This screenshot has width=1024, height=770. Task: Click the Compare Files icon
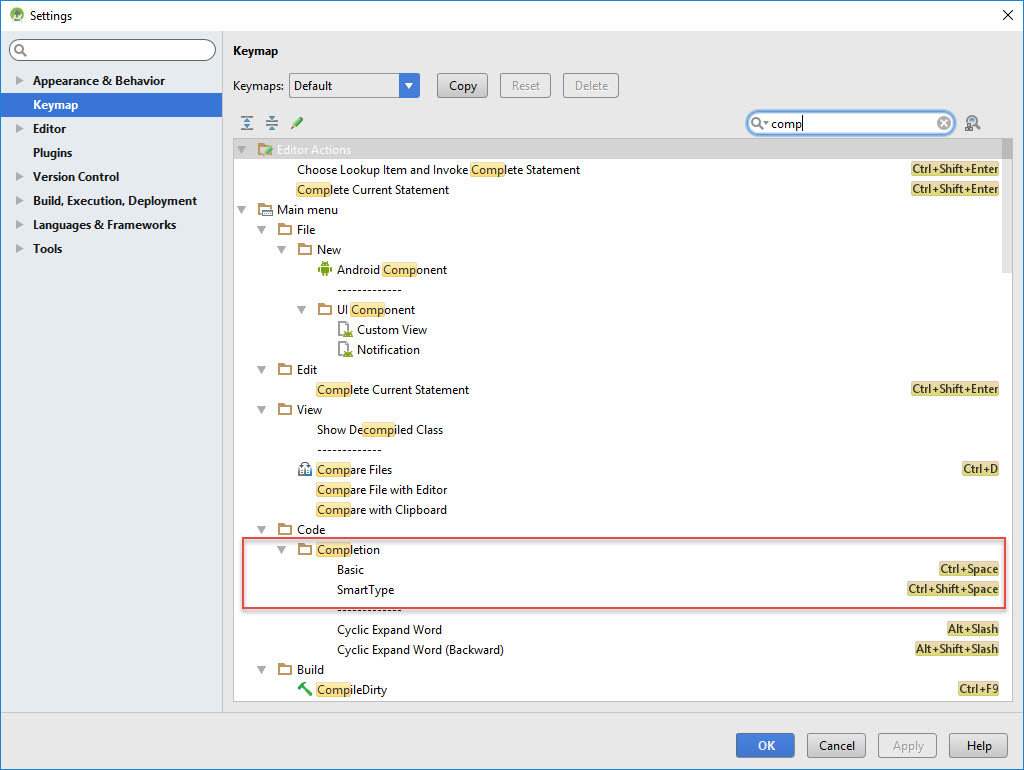[x=305, y=470]
